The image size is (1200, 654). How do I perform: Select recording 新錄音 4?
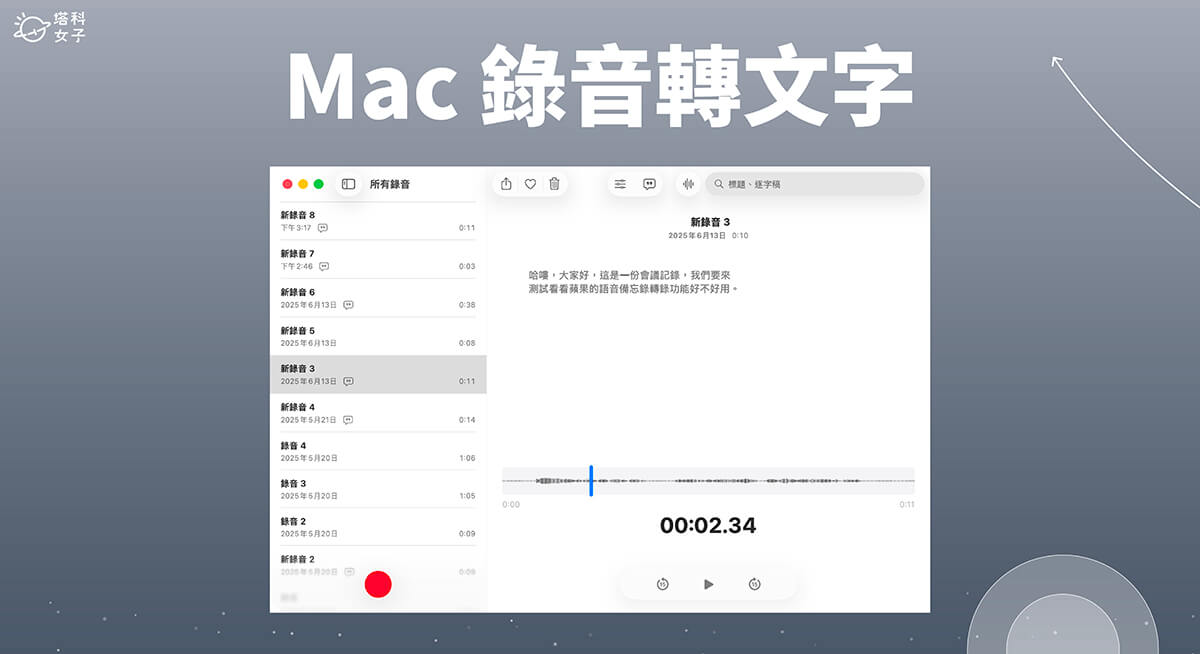tap(378, 413)
